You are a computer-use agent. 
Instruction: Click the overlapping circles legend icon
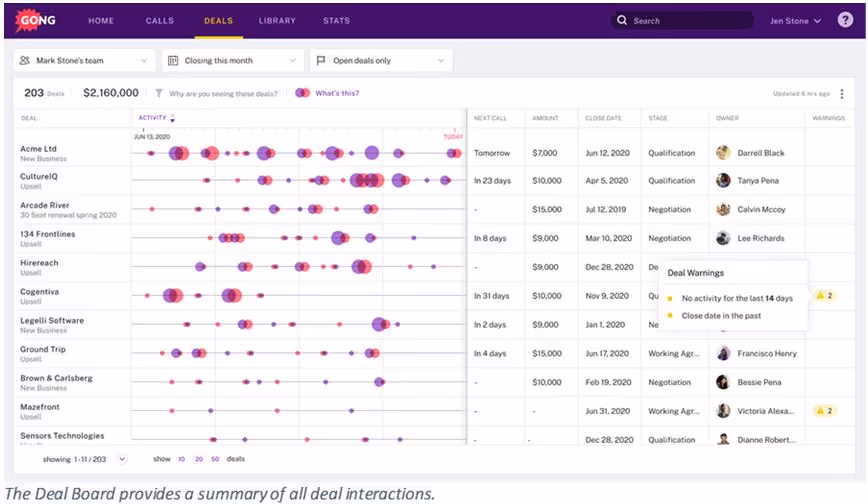pos(302,93)
